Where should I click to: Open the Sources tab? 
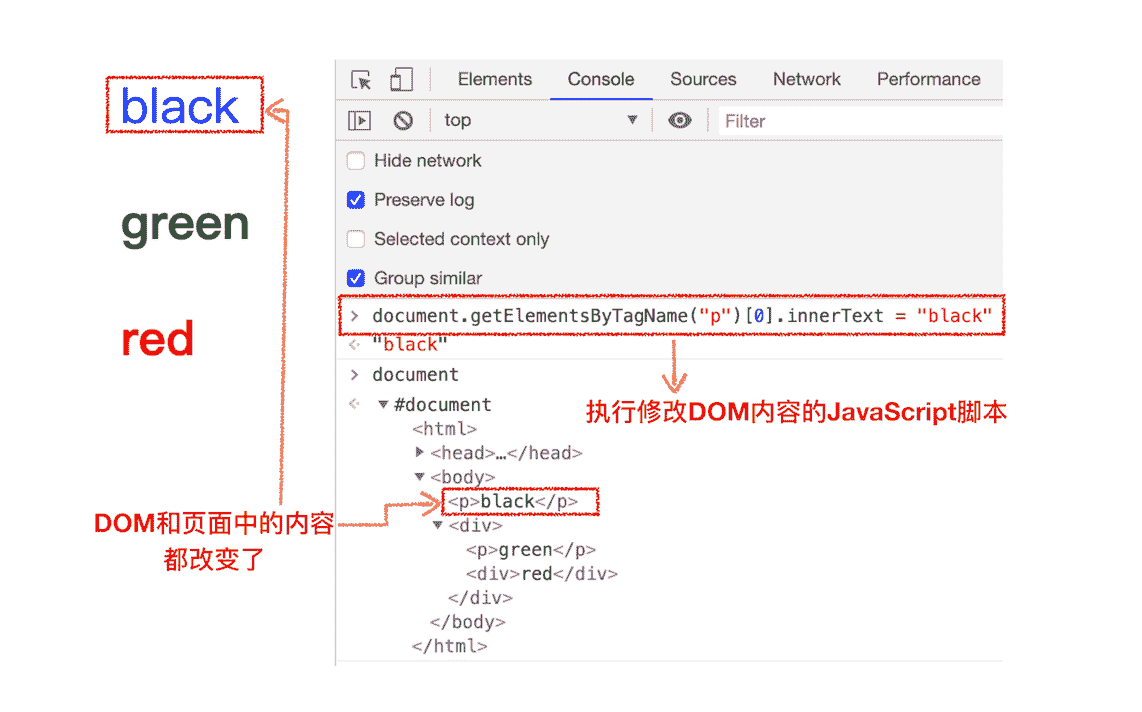pyautogui.click(x=703, y=79)
